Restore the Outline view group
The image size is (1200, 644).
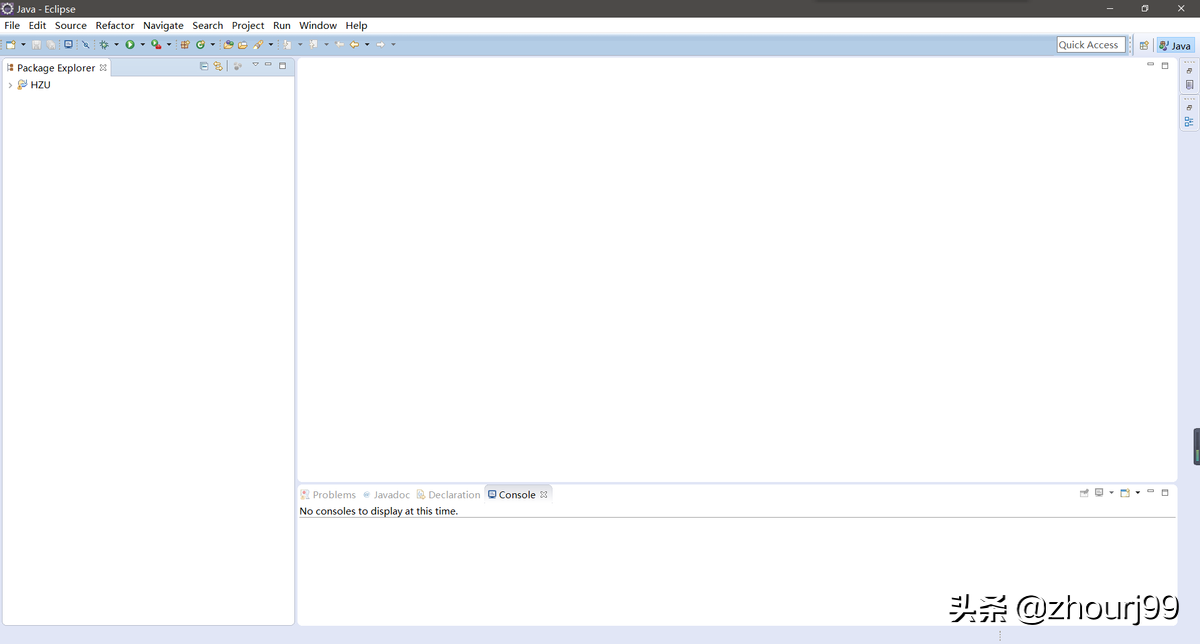1189,108
